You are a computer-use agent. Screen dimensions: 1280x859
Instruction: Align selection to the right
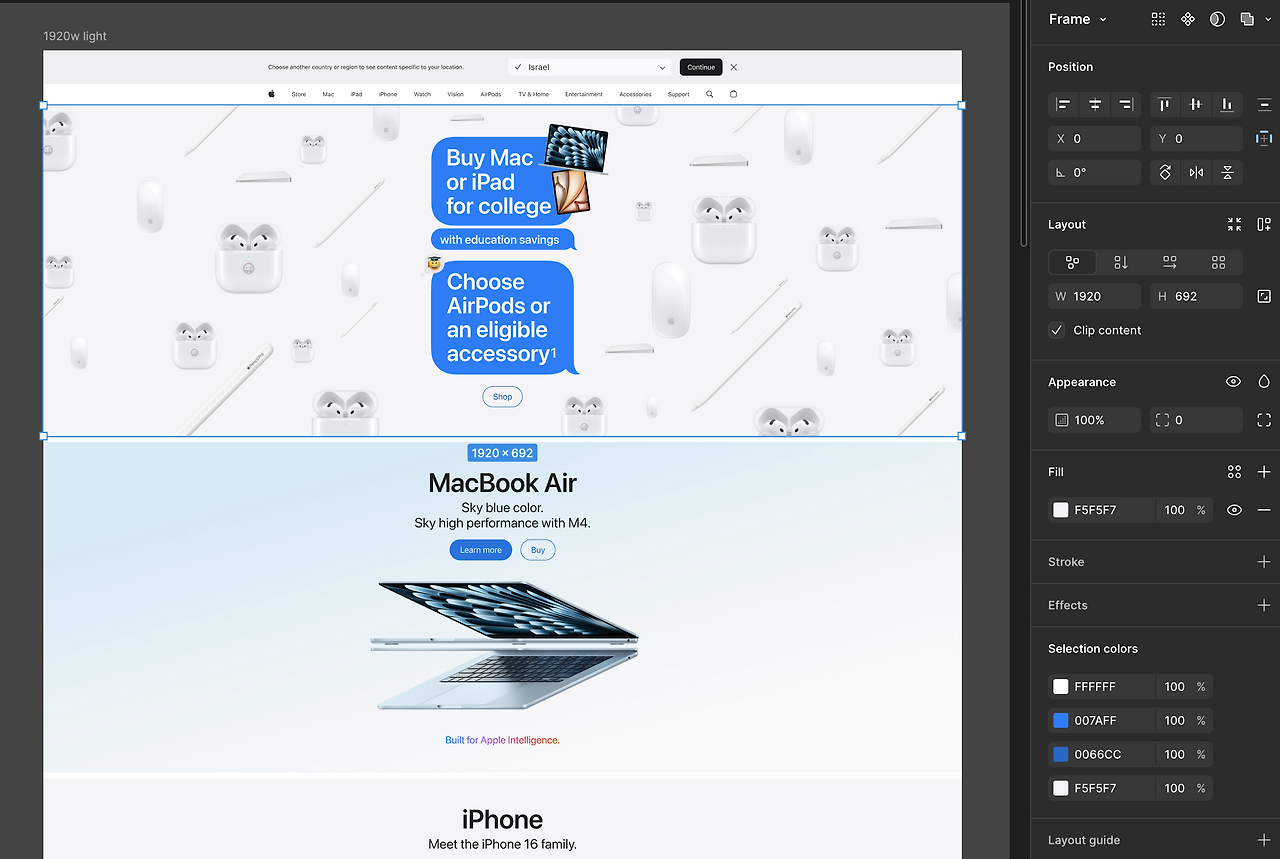pyautogui.click(x=1126, y=104)
